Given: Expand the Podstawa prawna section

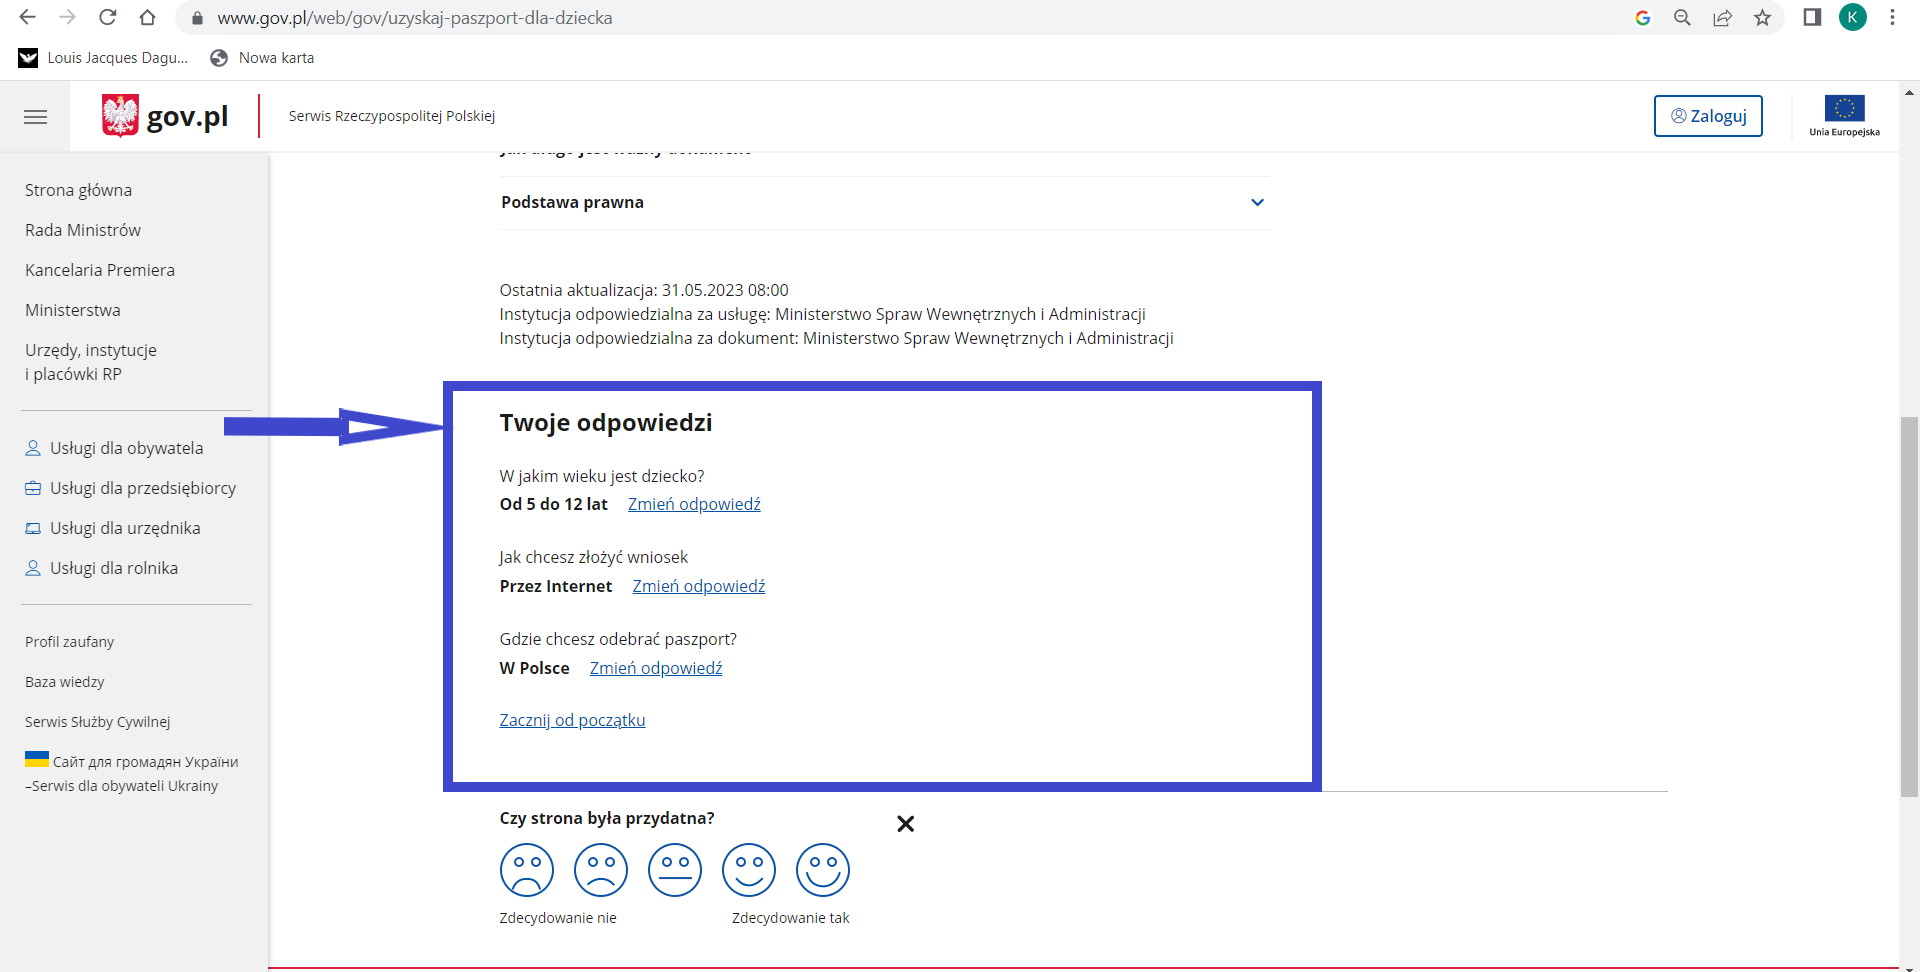Looking at the screenshot, I should click(x=884, y=202).
